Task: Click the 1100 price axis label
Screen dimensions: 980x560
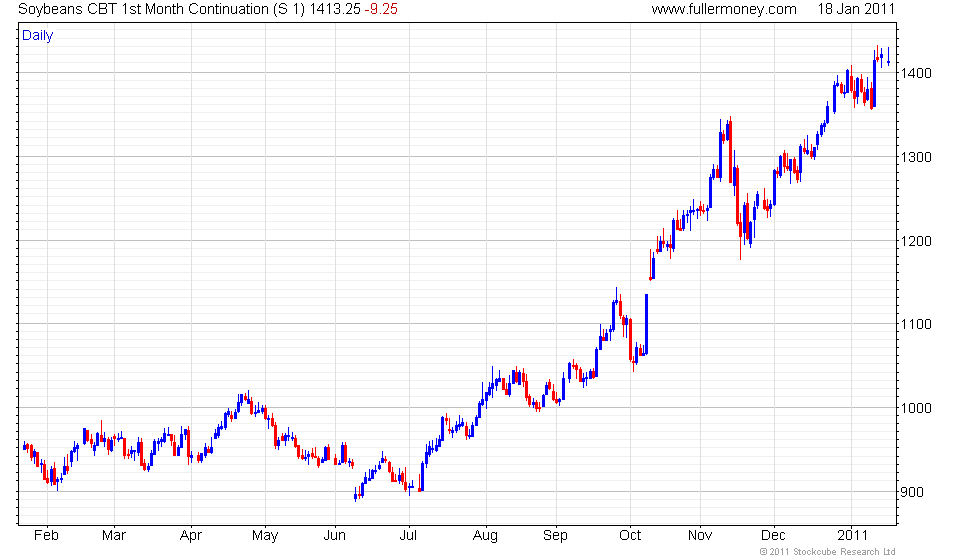Action: (916, 324)
